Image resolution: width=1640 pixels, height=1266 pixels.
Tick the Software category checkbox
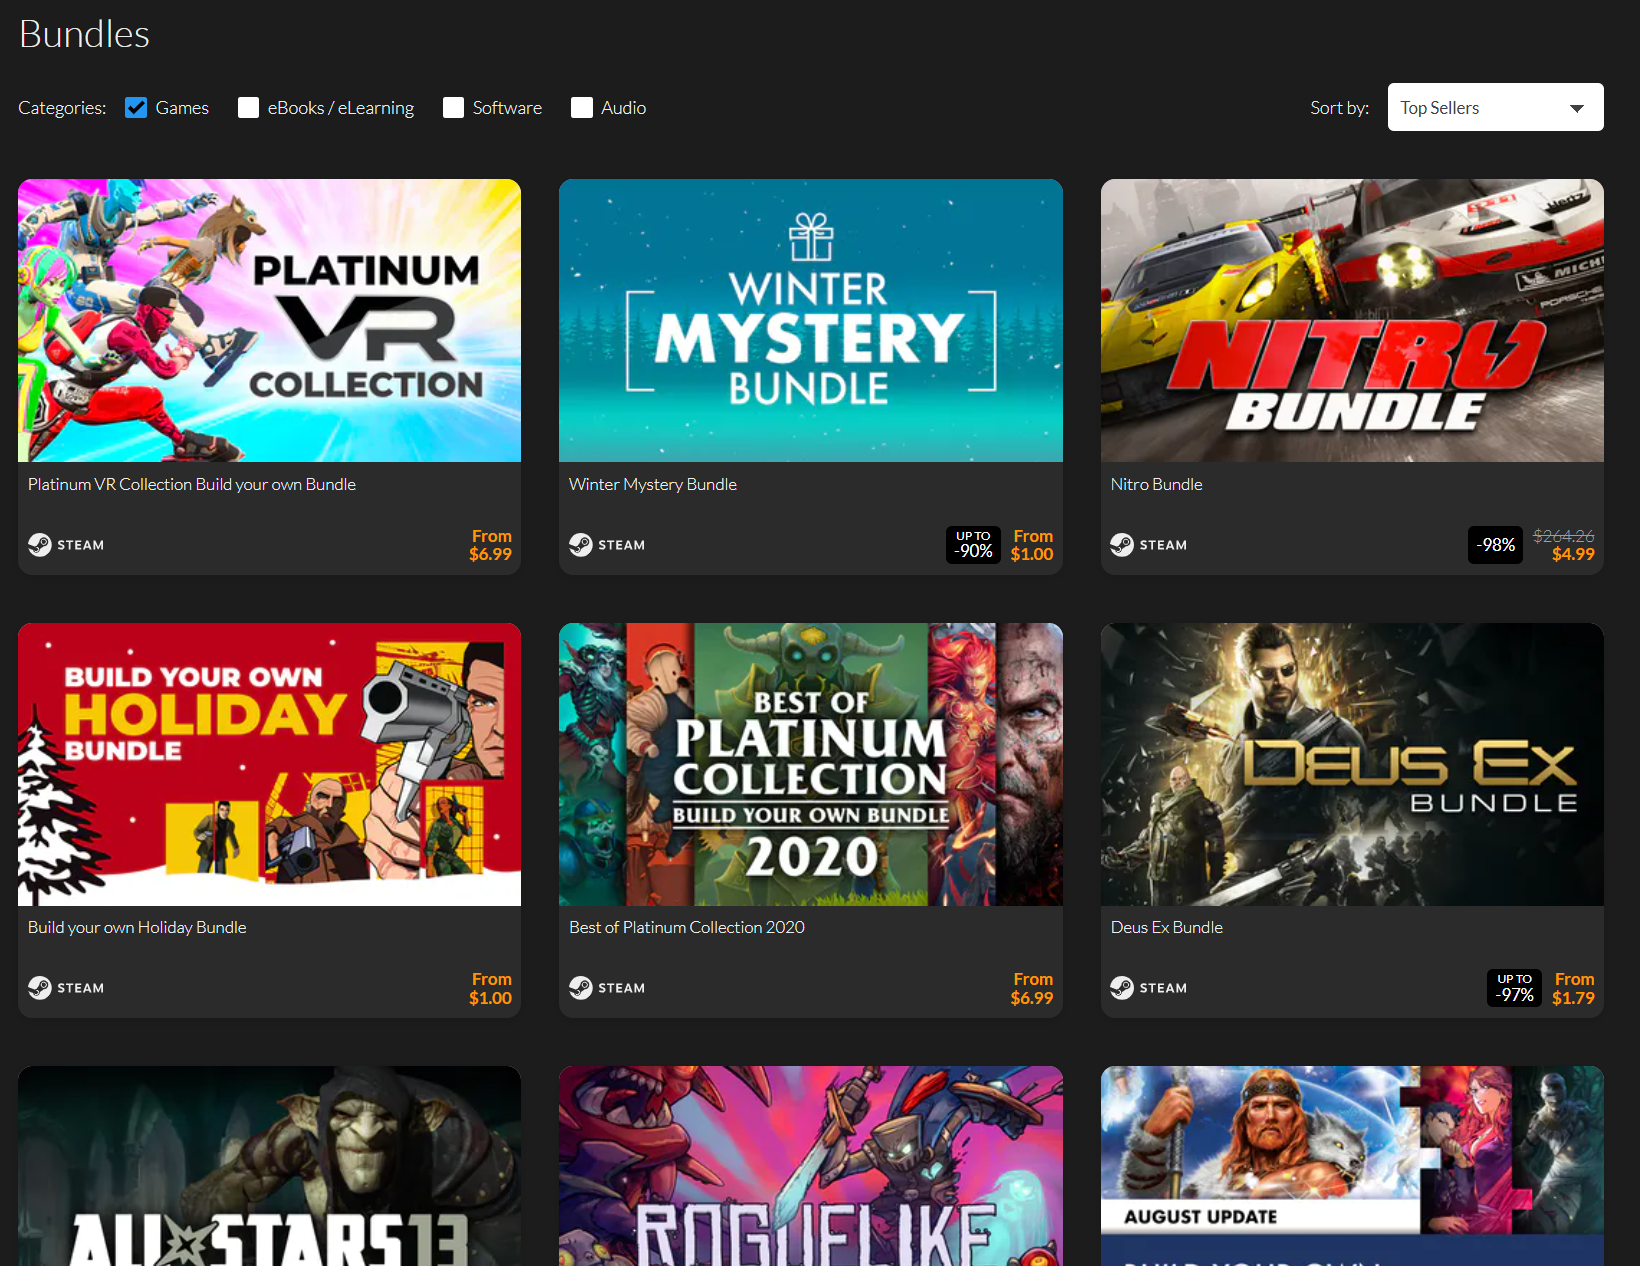(453, 107)
